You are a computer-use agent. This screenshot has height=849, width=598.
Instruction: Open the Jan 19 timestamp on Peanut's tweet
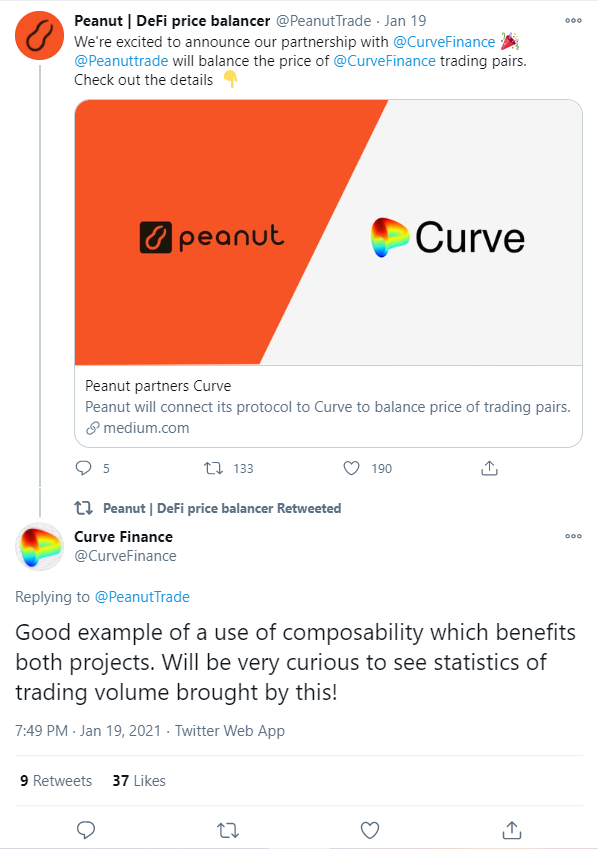pos(403,19)
